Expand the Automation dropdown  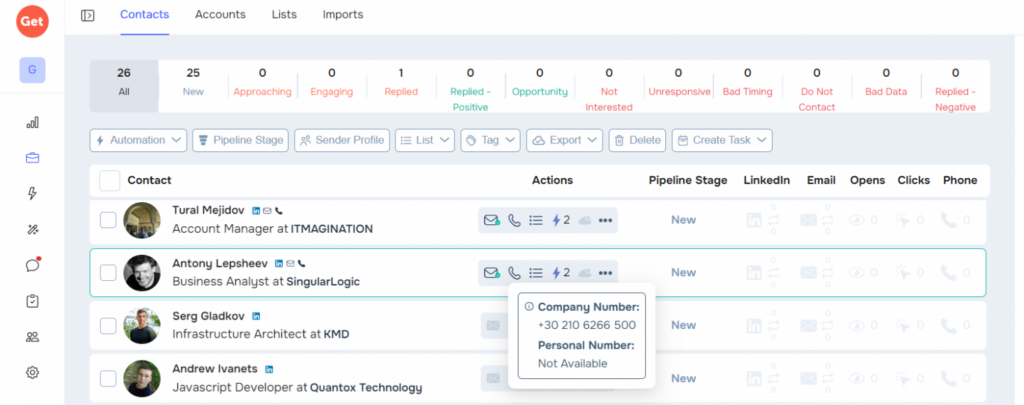coord(138,141)
